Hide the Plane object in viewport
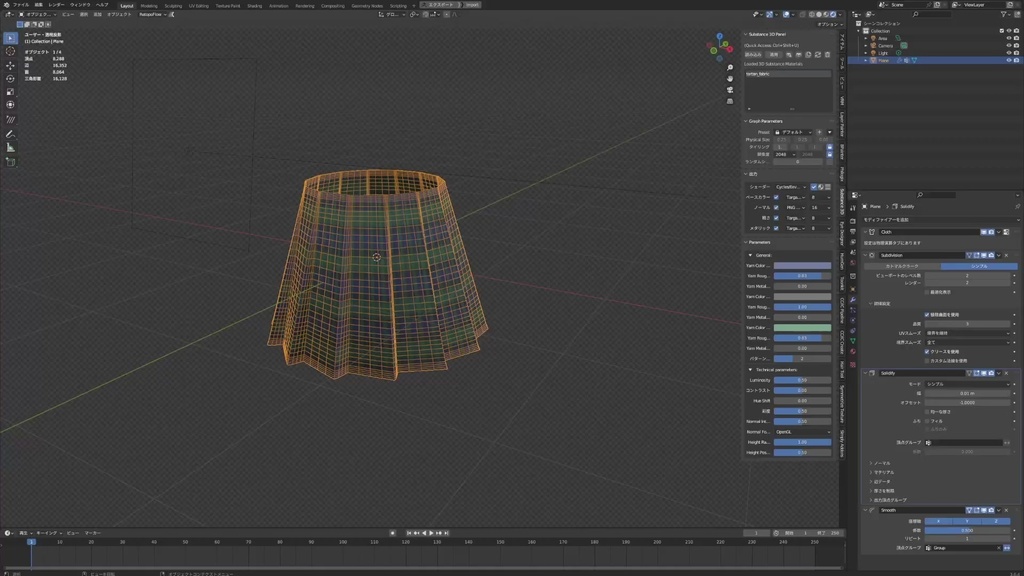This screenshot has width=1024, height=576. coord(1008,60)
